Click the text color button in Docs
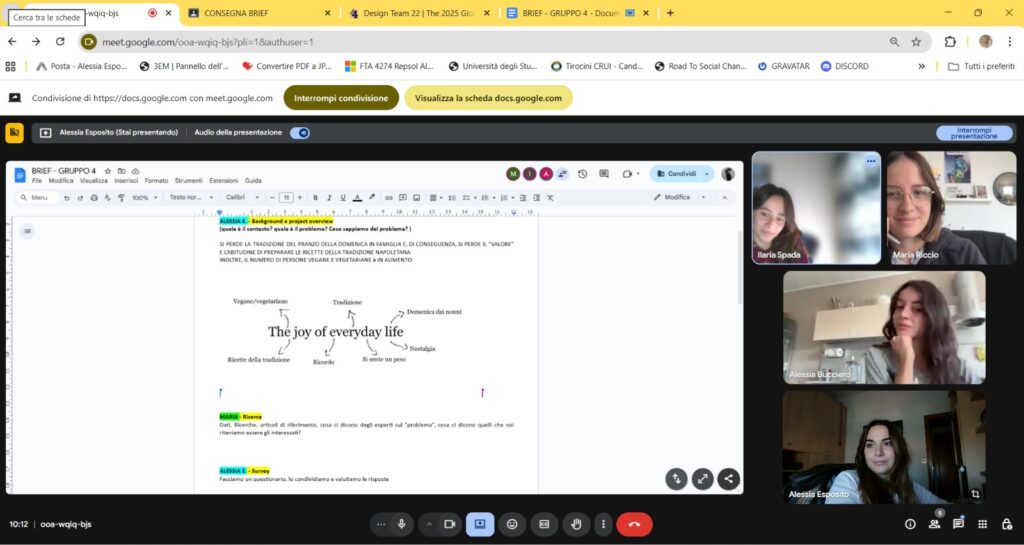1024x545 pixels. (x=357, y=198)
